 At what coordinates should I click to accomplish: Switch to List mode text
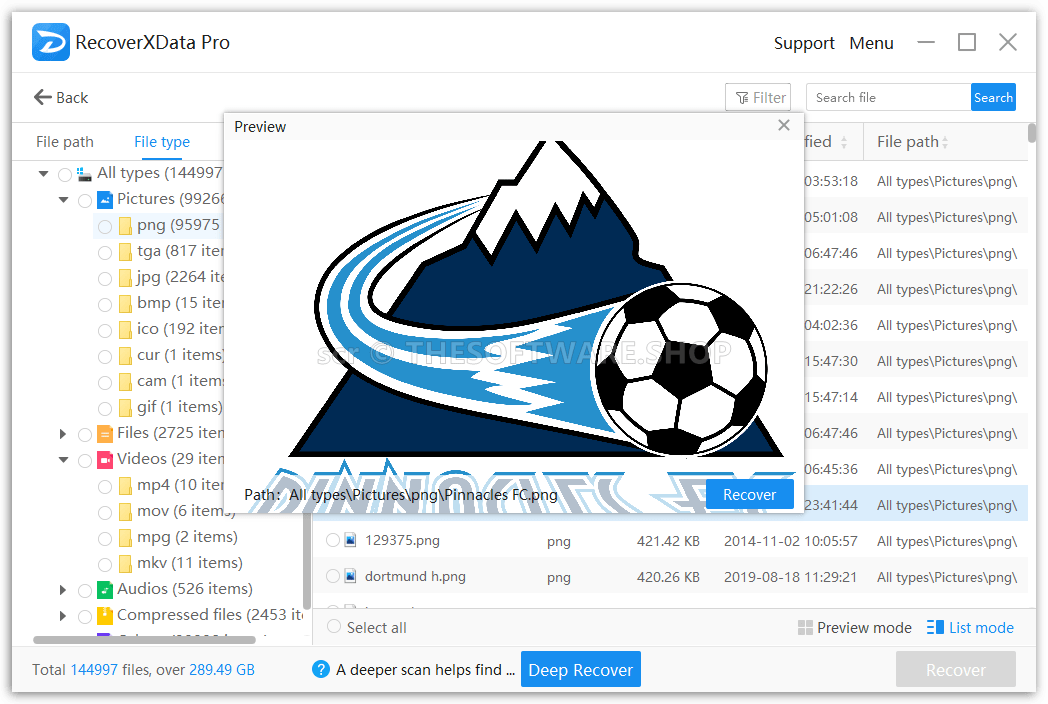coord(981,628)
